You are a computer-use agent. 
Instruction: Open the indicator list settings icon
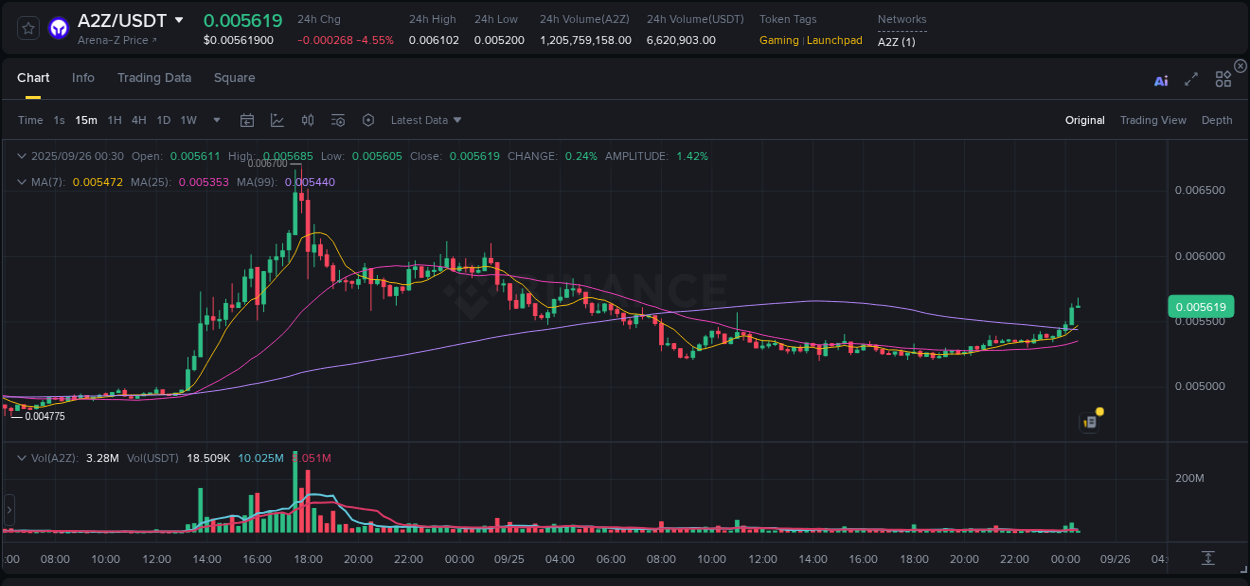pos(338,119)
